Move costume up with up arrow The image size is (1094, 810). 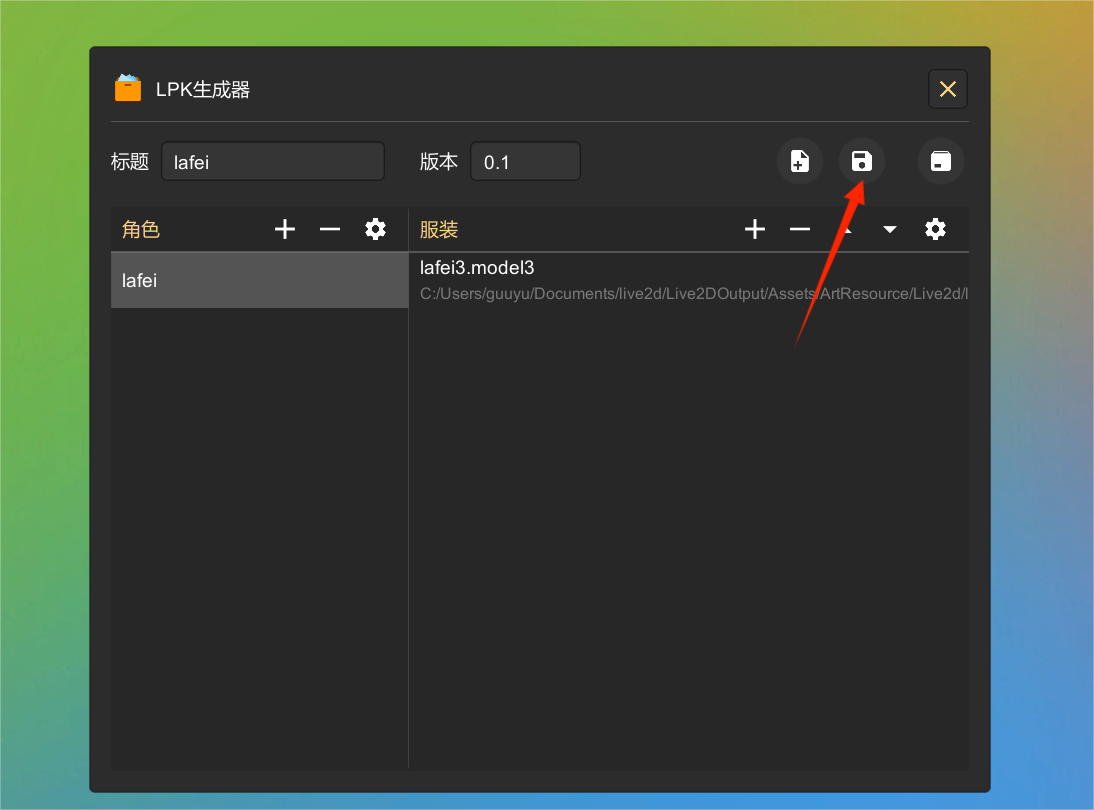click(846, 230)
